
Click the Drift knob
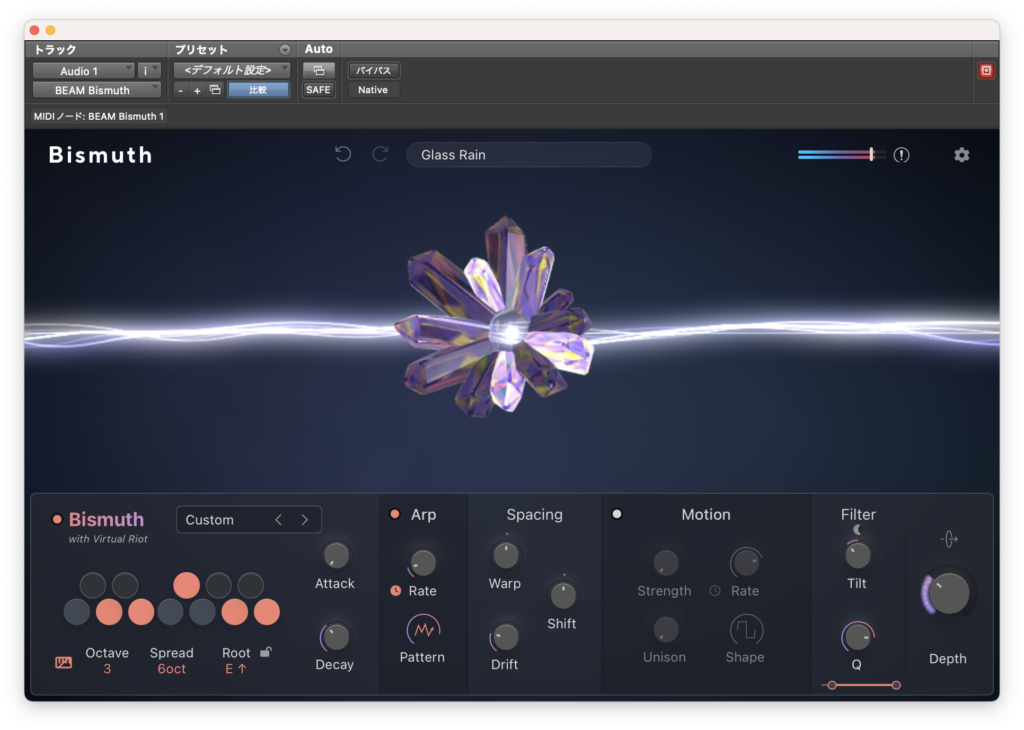click(x=505, y=637)
